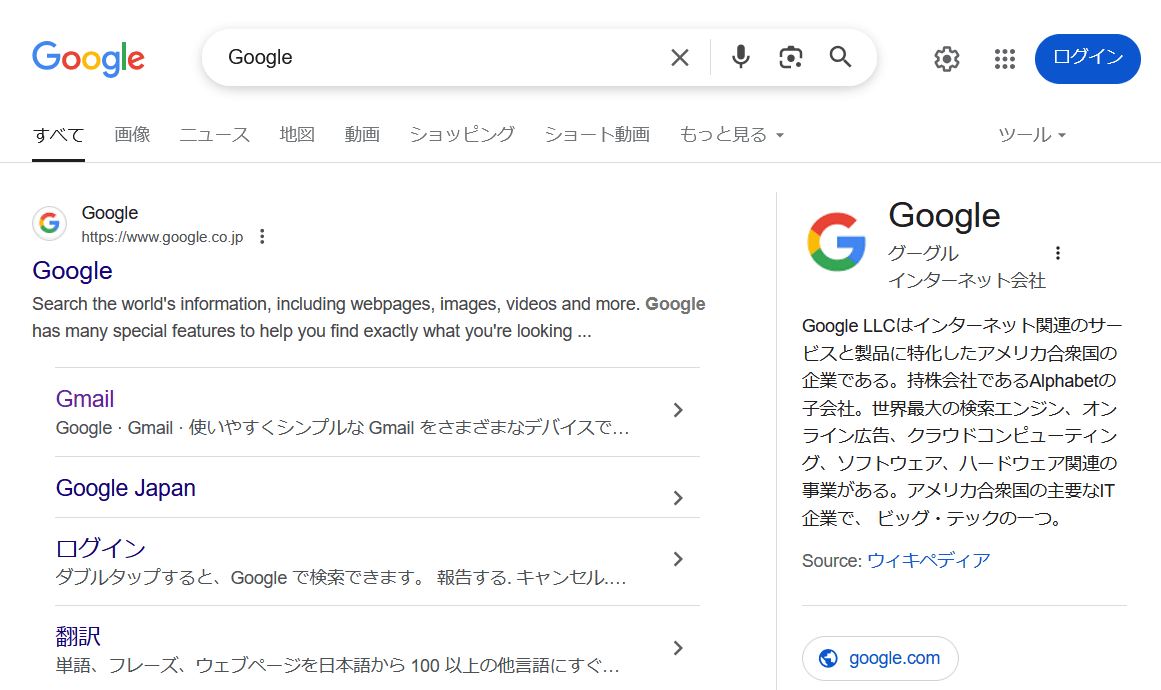Open the ツール dropdown
Image resolution: width=1161 pixels, height=690 pixels.
[x=1032, y=135]
